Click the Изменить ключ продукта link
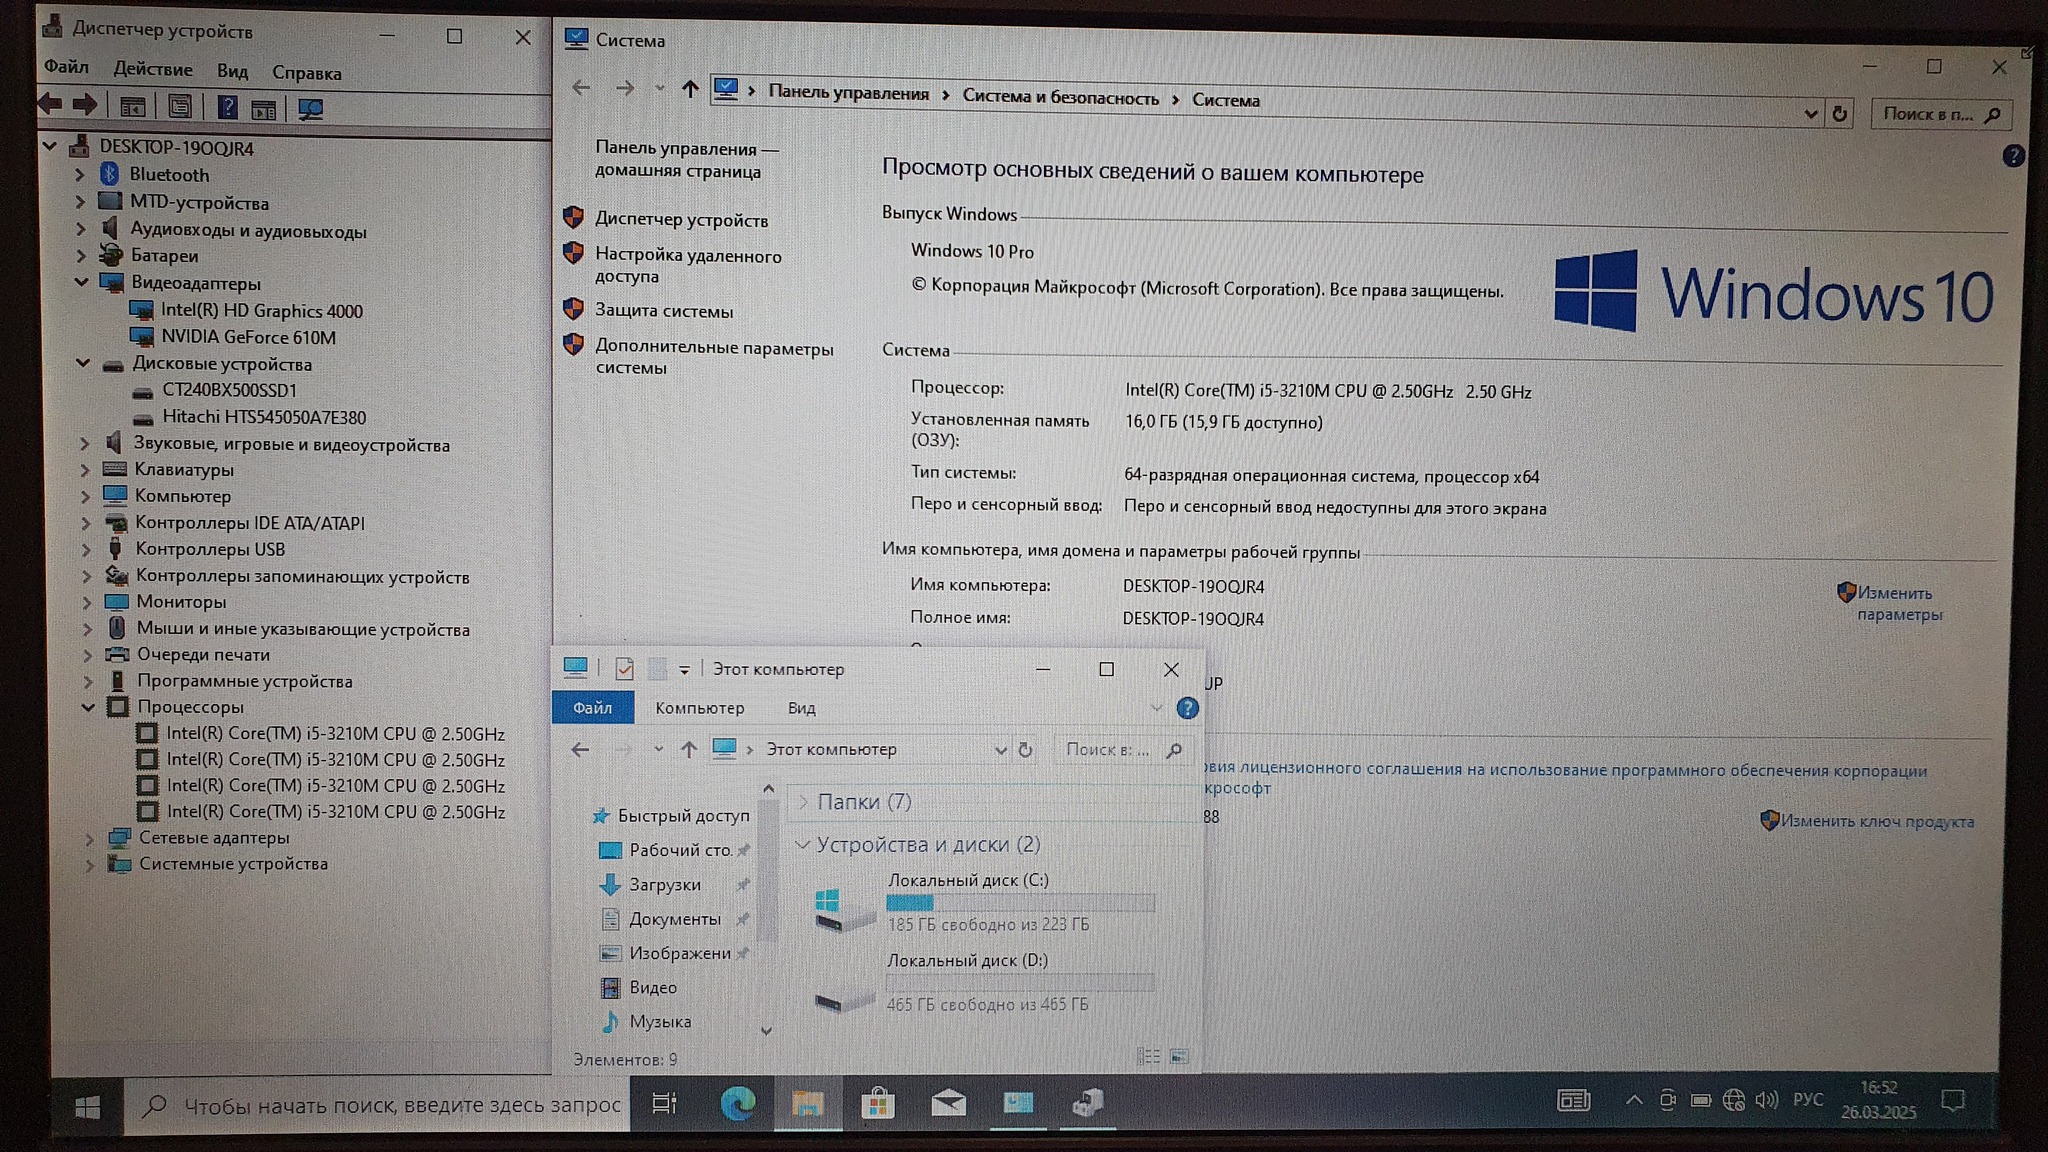The height and width of the screenshot is (1152, 2048). click(x=1876, y=821)
